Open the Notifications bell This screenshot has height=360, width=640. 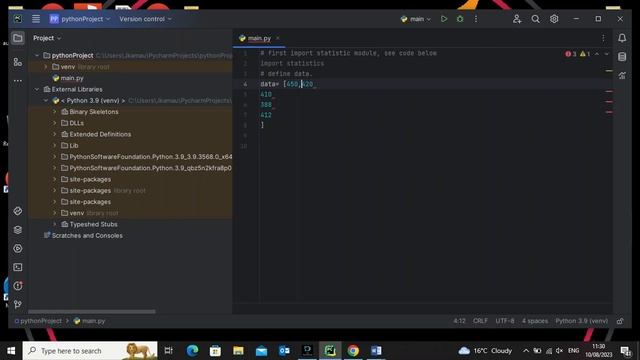(622, 38)
